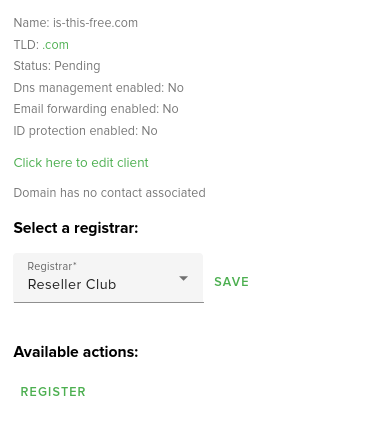The height and width of the screenshot is (421, 373).
Task: Expand the Registrar dropdown arrow
Action: pos(183,278)
